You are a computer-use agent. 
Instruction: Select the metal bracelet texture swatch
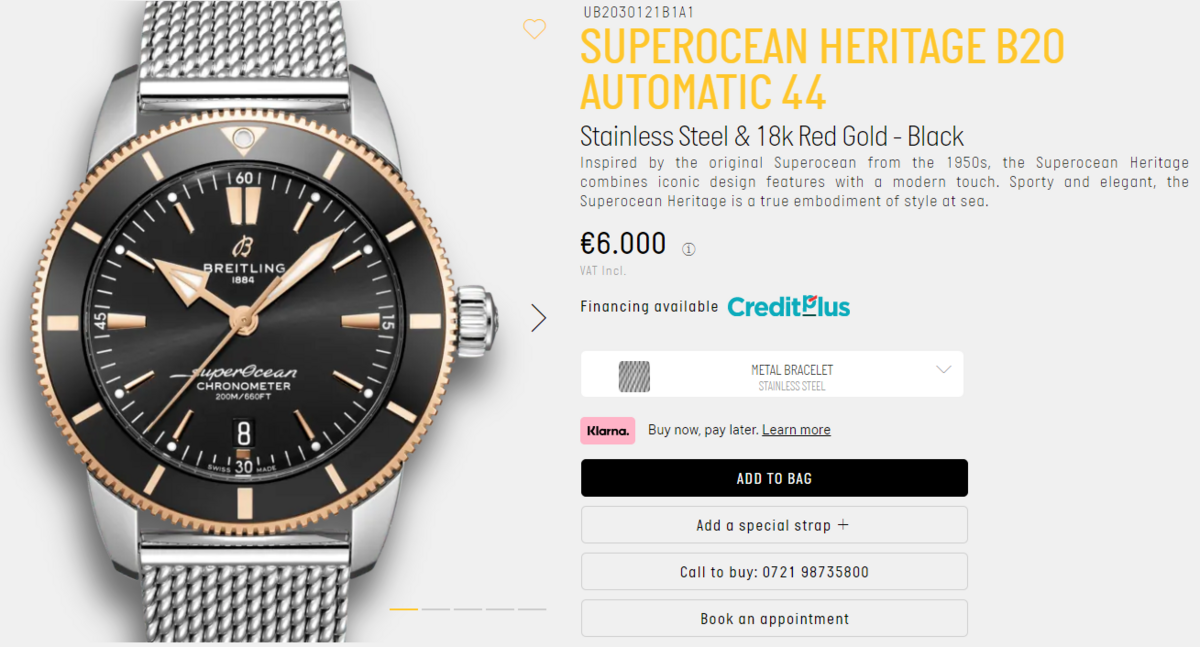click(634, 376)
